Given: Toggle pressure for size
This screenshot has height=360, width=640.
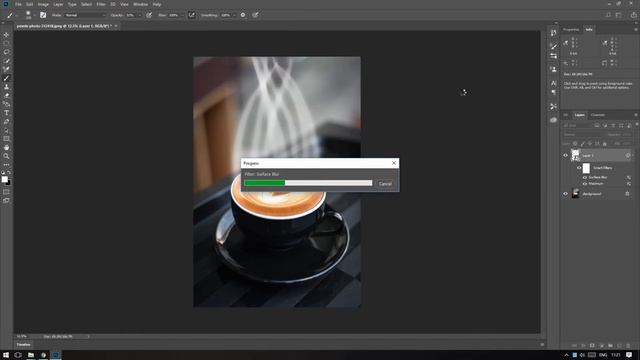Looking at the screenshot, I should click(x=255, y=15).
